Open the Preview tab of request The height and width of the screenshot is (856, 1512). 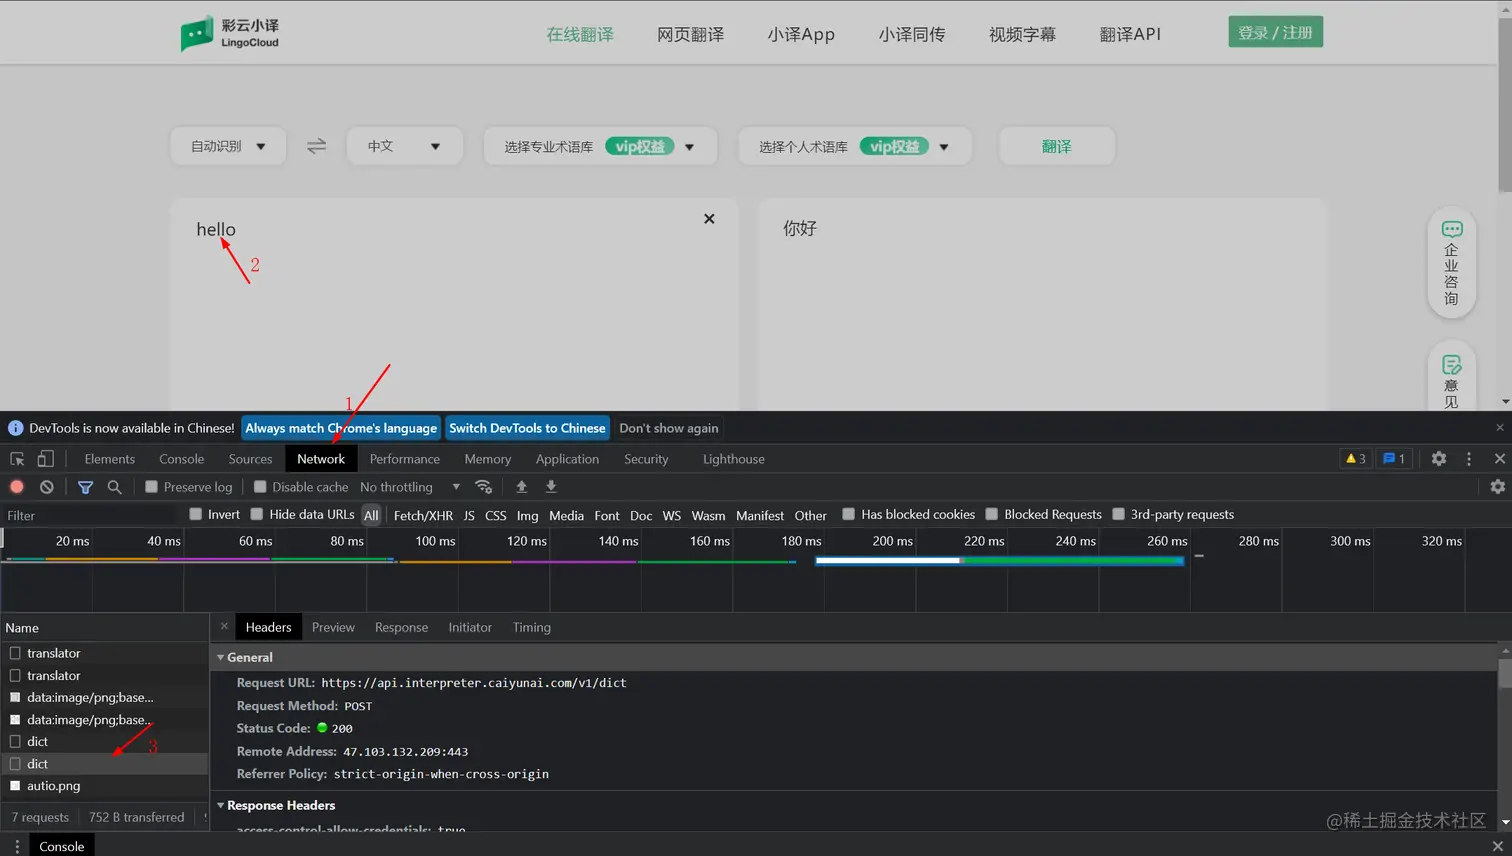click(x=333, y=627)
